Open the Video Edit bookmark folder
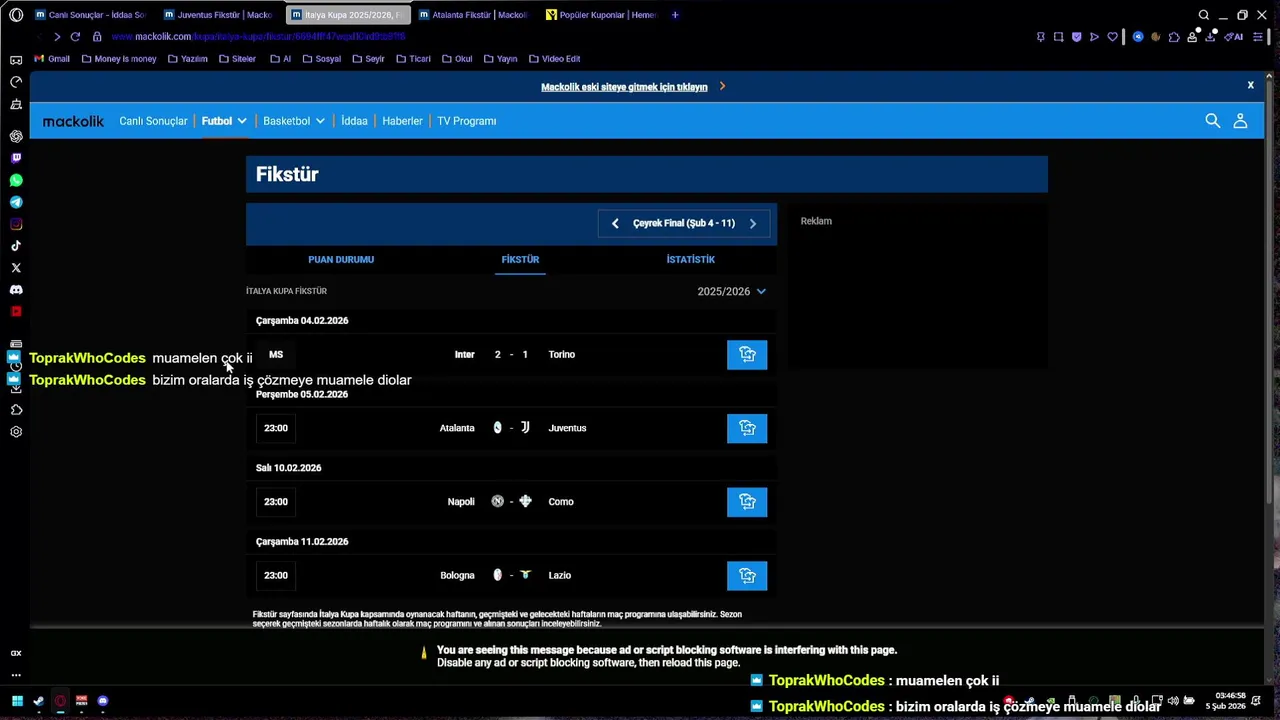The image size is (1280, 720). 554,59
